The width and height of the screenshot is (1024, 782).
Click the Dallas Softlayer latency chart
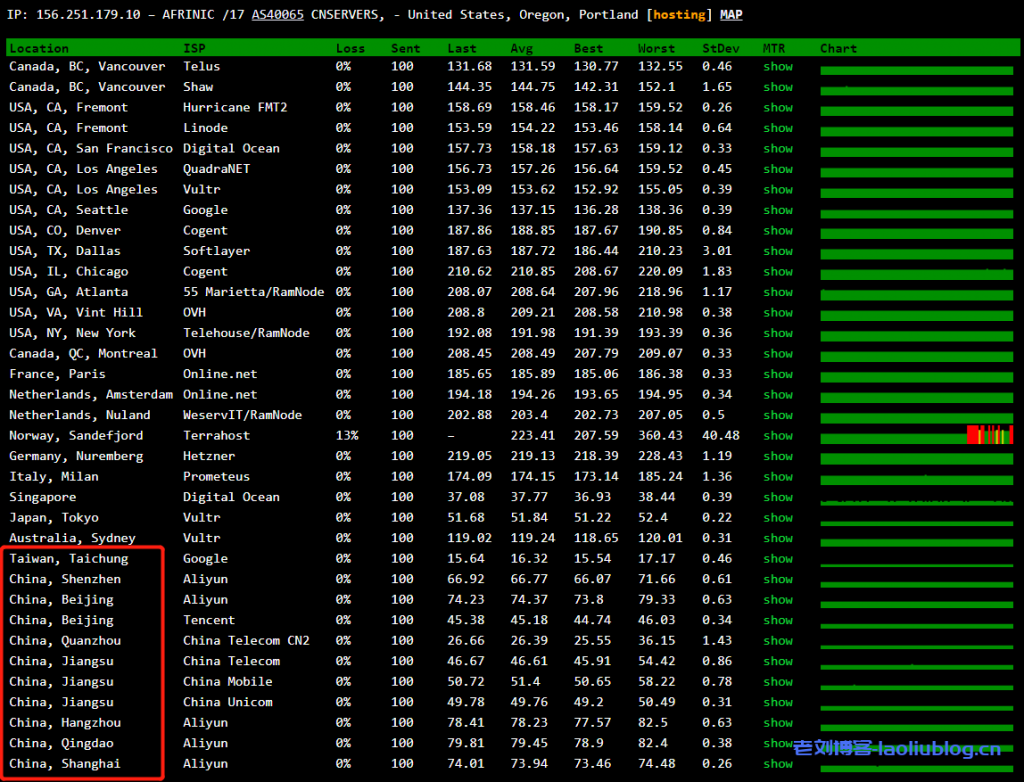click(x=916, y=252)
